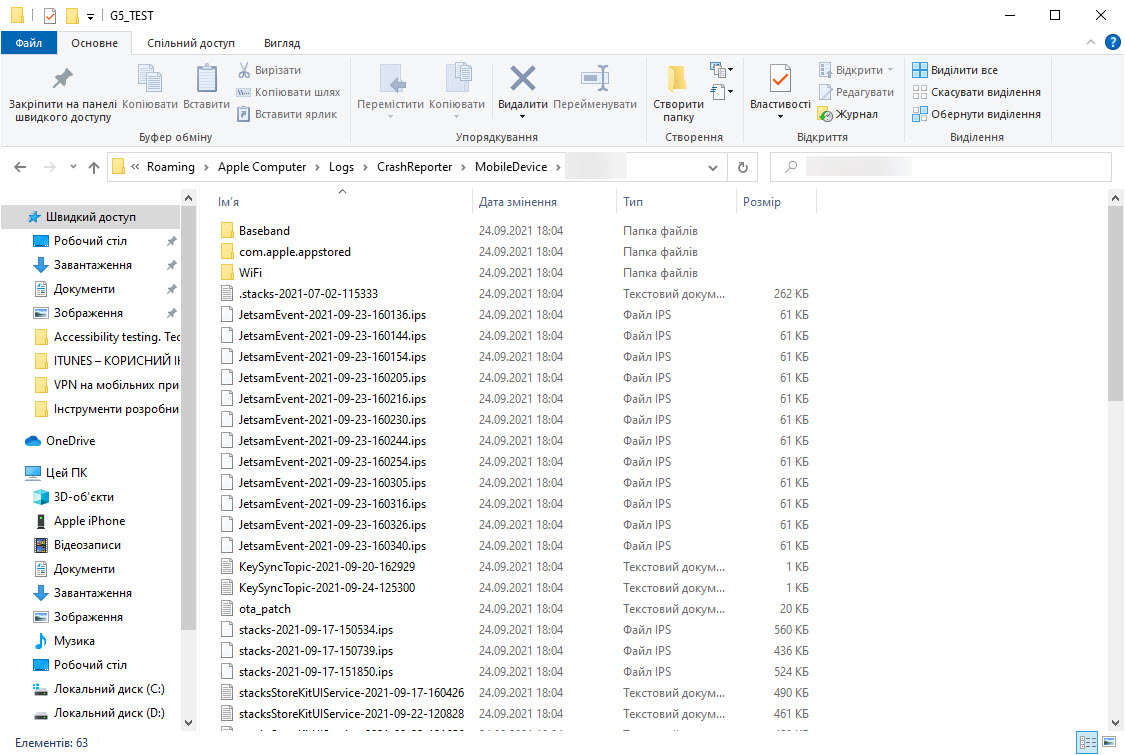This screenshot has height=755, width=1125.
Task: Open recent locations dropdown arrow
Action: [73, 167]
